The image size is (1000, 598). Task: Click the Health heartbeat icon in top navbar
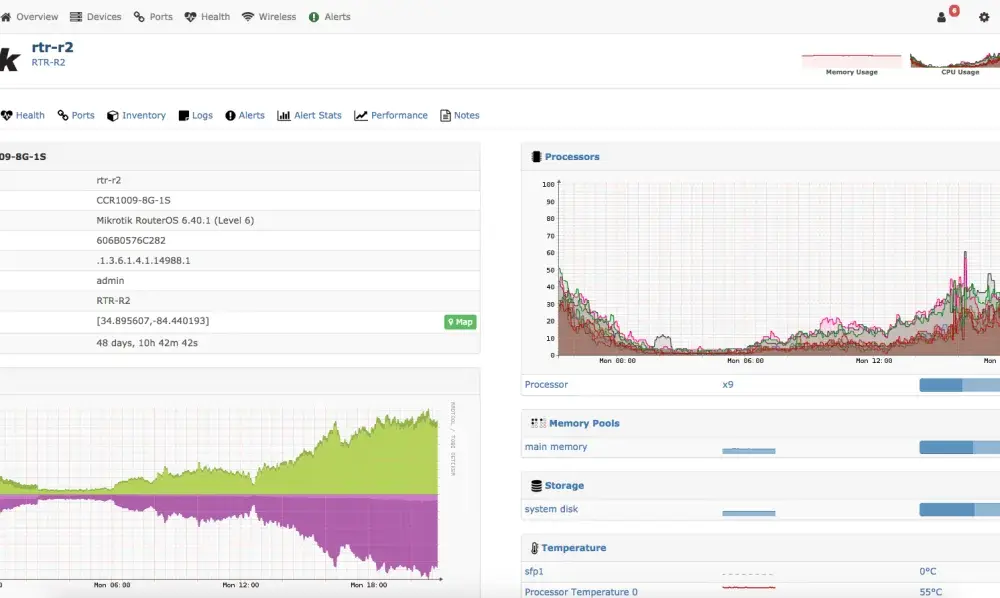(190, 17)
